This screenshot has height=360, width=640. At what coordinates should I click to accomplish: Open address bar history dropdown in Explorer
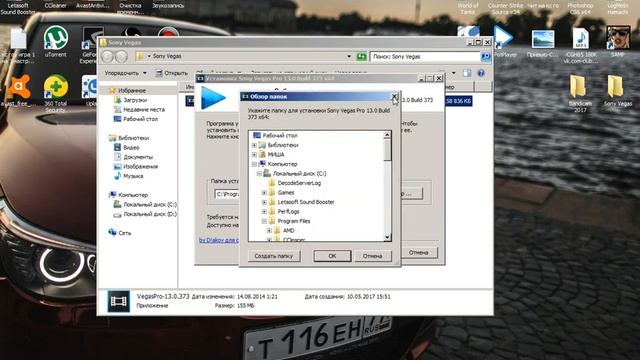click(349, 56)
